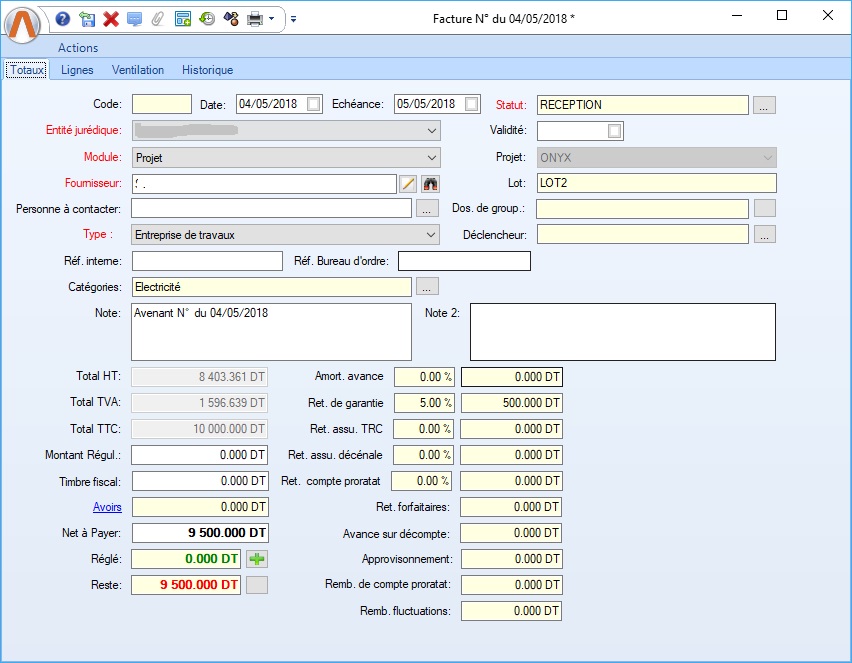Switch to the Lignes tab

click(77, 70)
